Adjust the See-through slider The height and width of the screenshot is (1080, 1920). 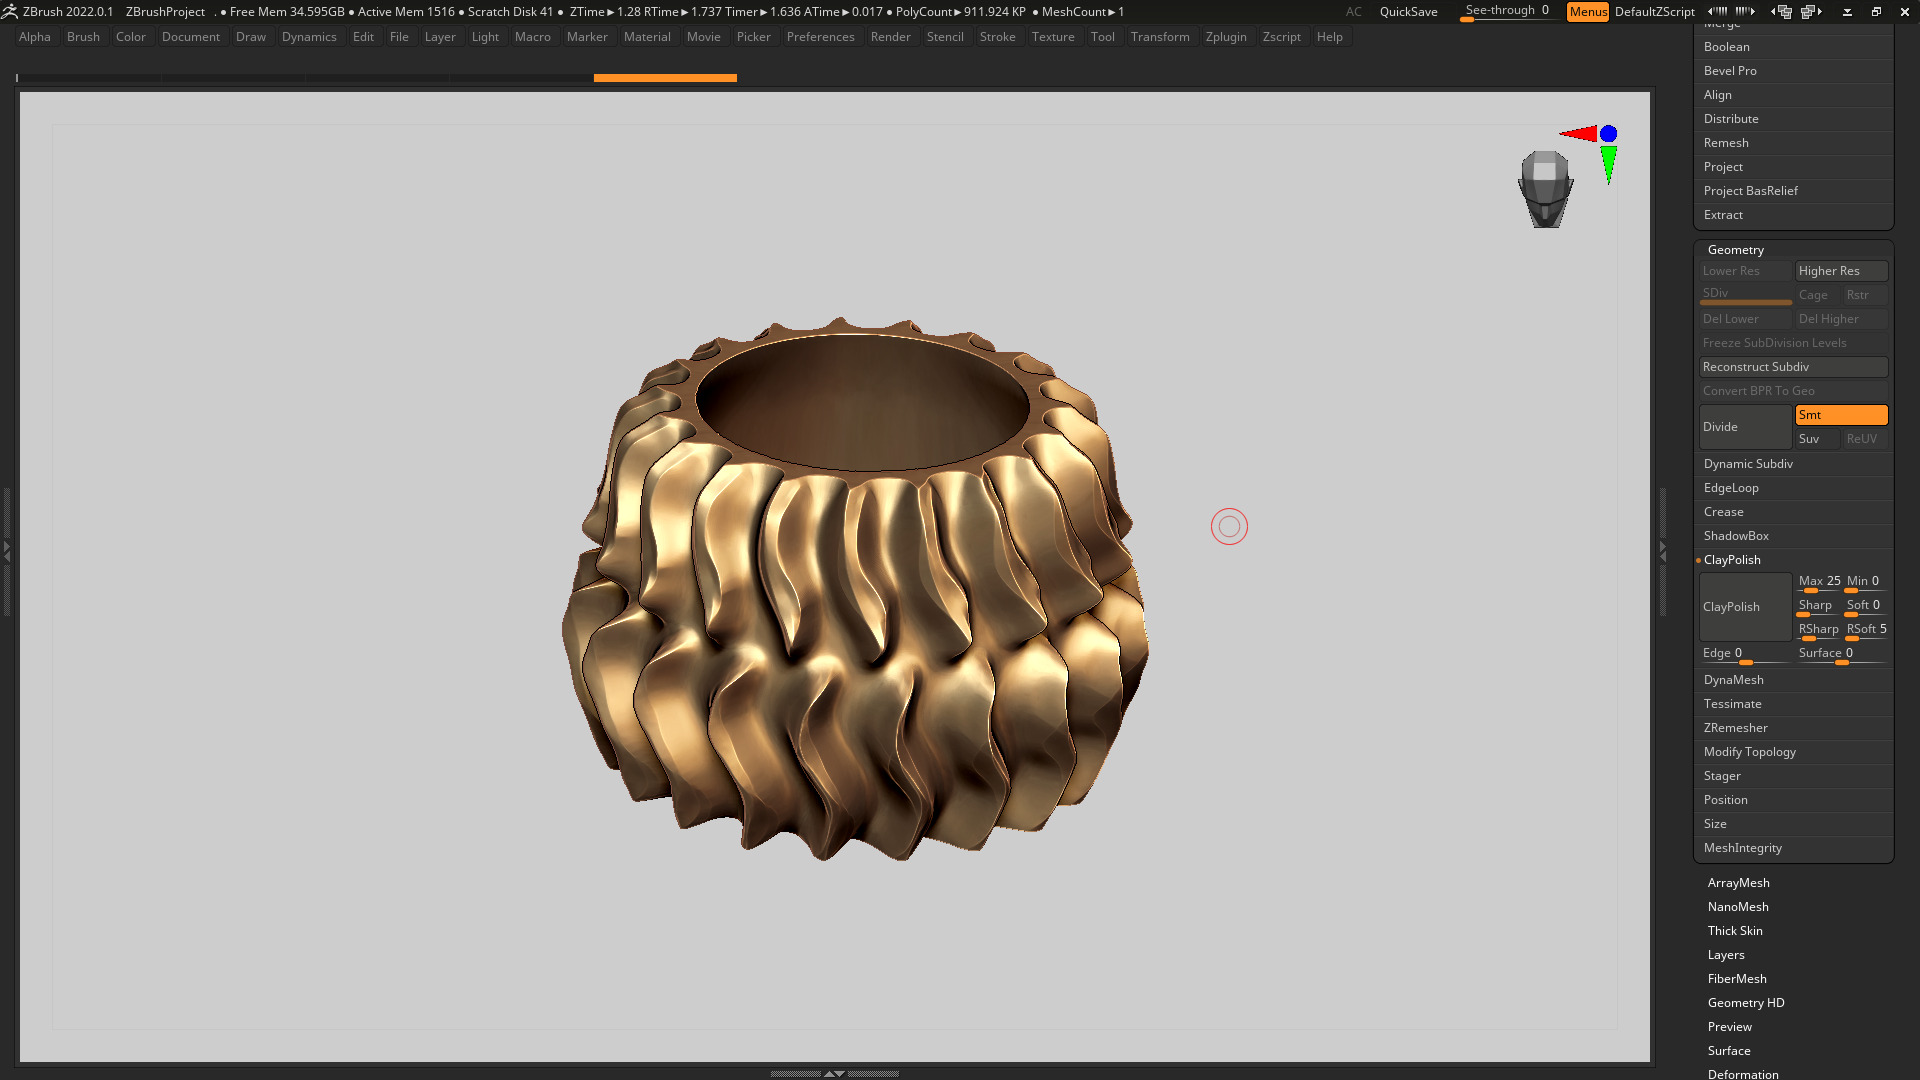[1507, 11]
